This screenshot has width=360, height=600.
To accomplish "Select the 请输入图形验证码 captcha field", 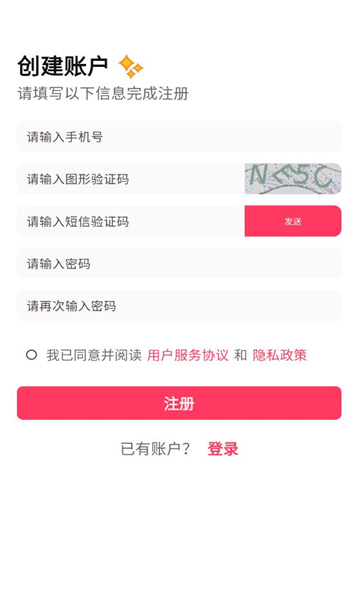I will click(131, 179).
